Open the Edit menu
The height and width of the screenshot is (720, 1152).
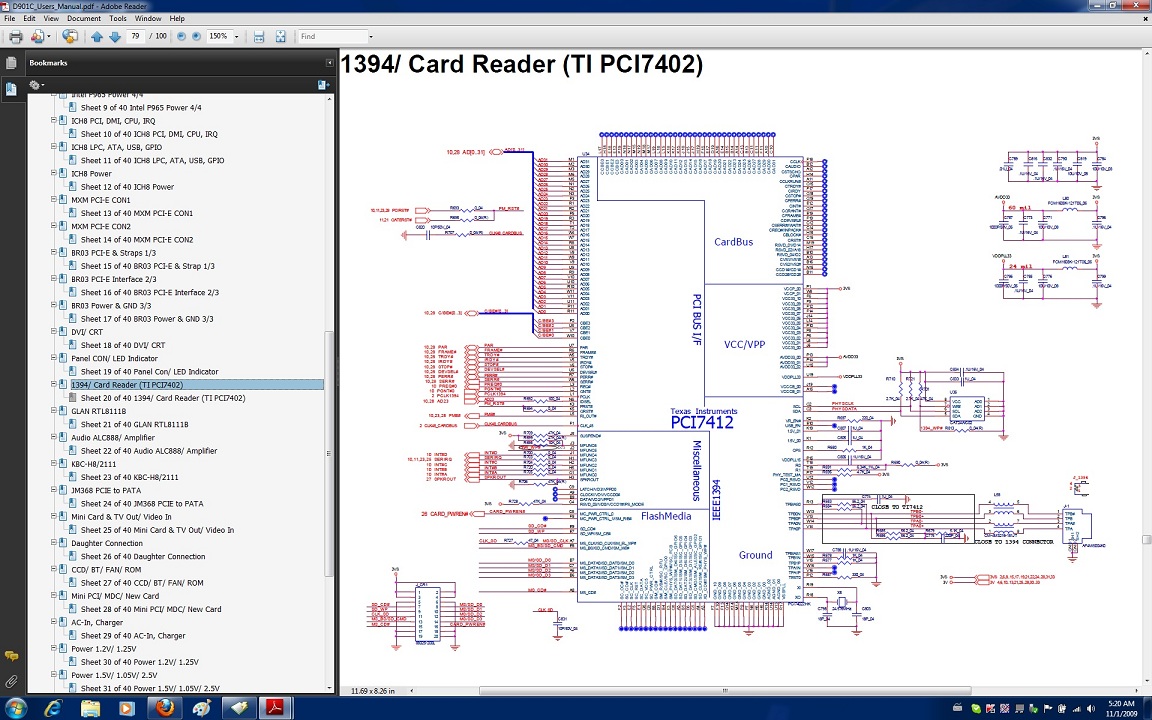pos(29,18)
